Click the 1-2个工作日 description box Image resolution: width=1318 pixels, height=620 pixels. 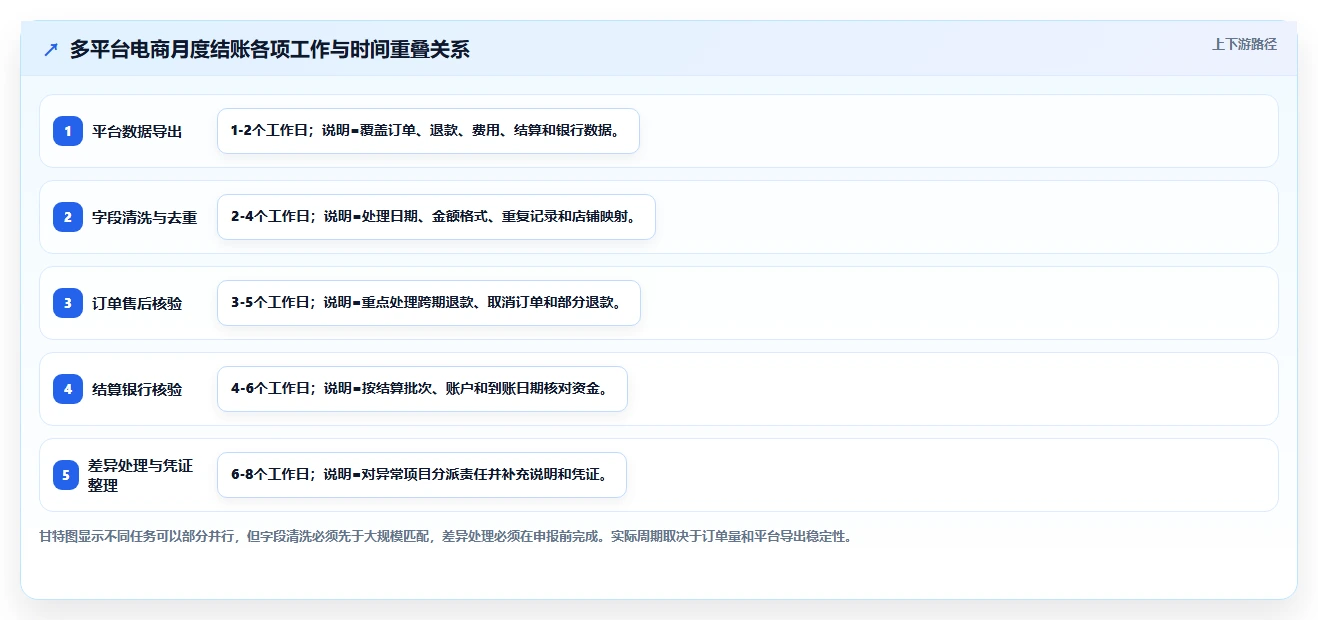click(428, 131)
